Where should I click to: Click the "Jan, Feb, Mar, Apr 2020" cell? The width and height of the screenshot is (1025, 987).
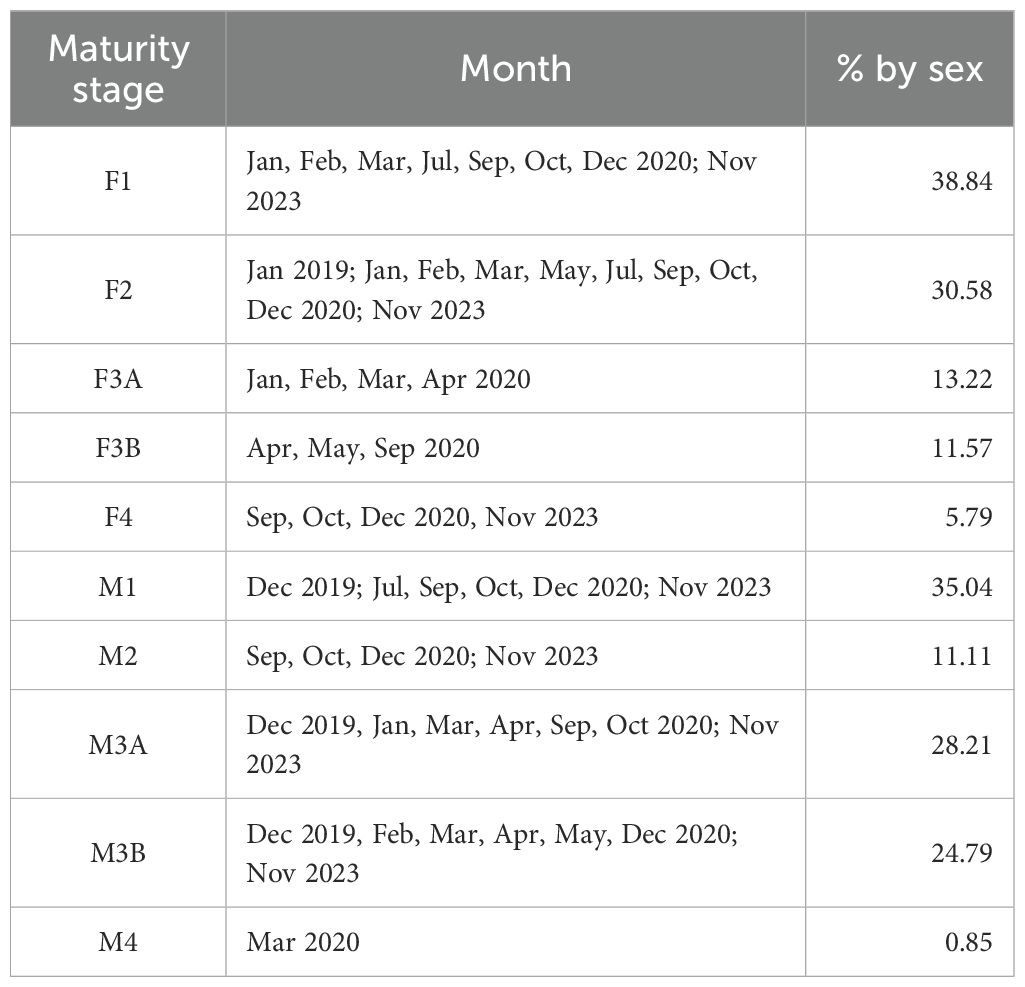(389, 379)
